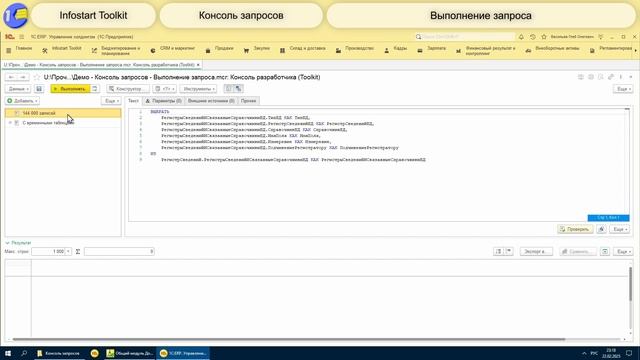Go back with the left arrow navigation button

coord(11,77)
